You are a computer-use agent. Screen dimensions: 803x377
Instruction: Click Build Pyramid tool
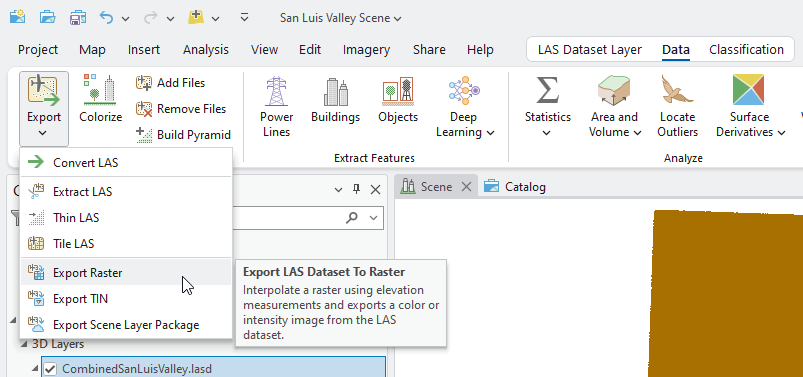tap(184, 135)
